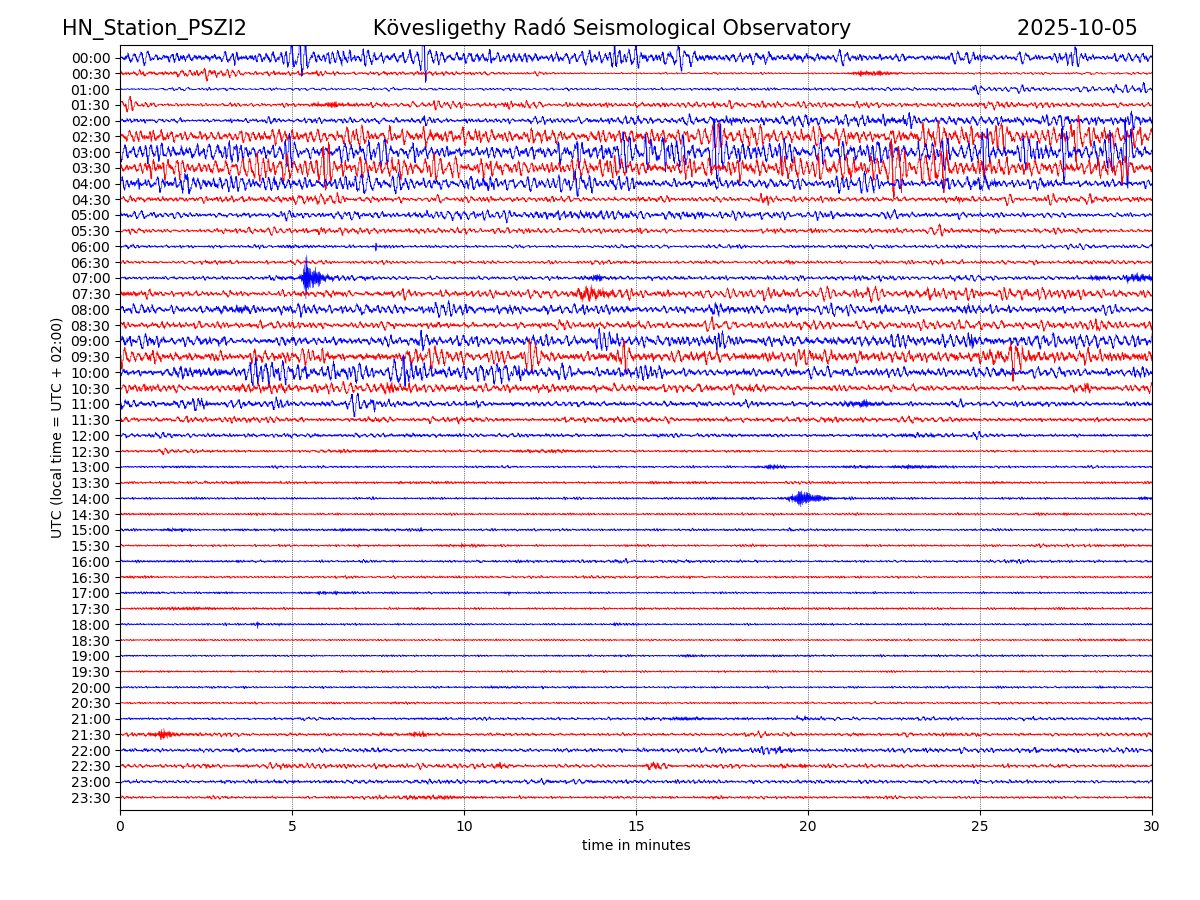
Task: Click the small red burst starting the 21:30 trace
Action: [164, 735]
